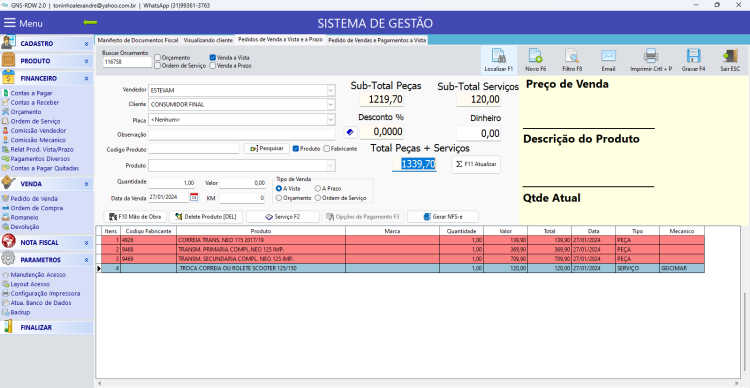
Task: Click Delete Produto [DEL] button
Action: click(206, 217)
